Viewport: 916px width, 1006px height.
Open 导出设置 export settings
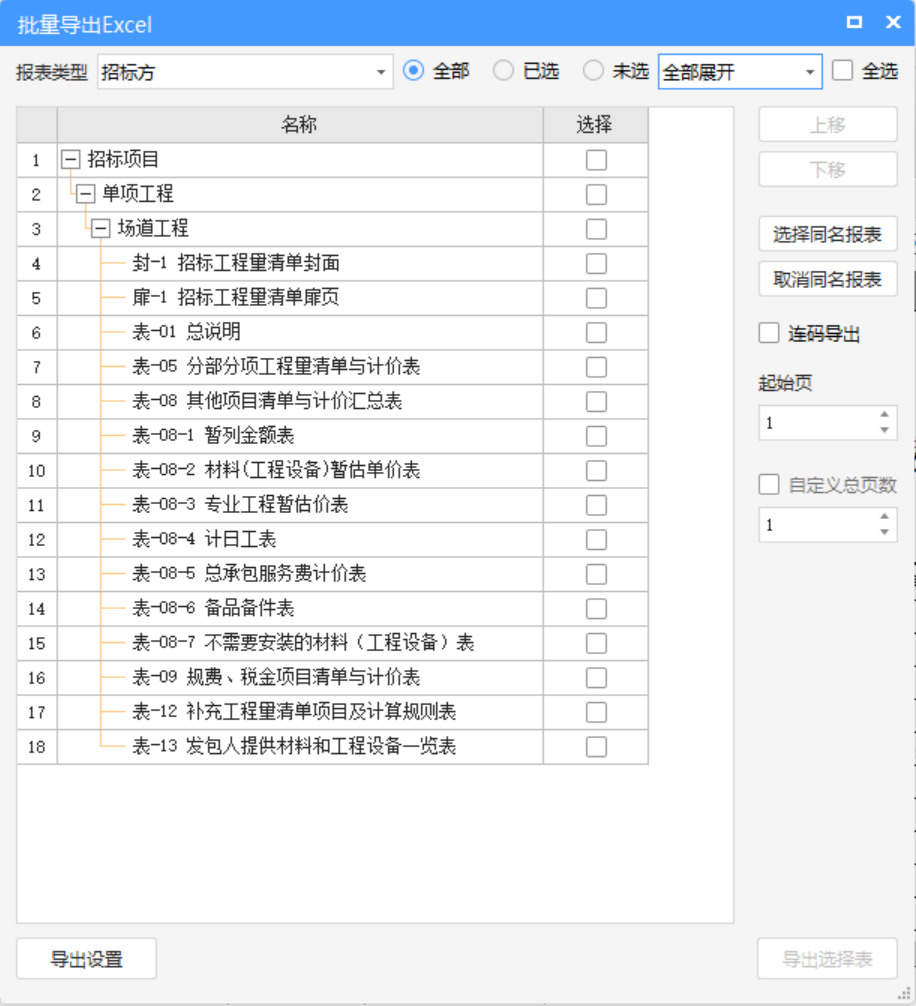tap(87, 959)
